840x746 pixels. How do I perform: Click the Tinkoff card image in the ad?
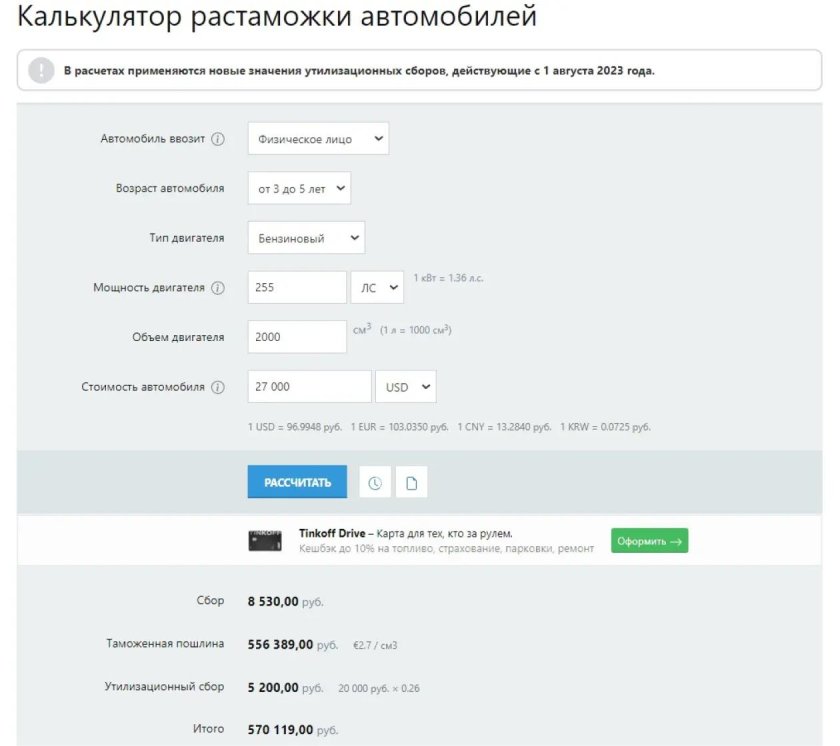[x=264, y=541]
